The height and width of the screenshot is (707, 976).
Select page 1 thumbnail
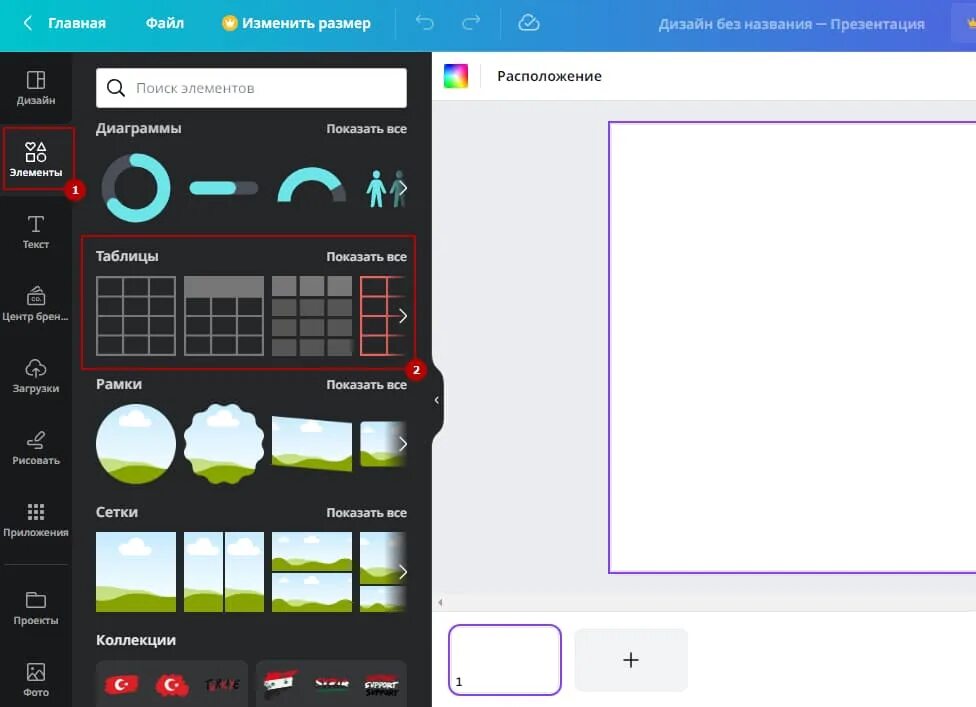pyautogui.click(x=505, y=660)
